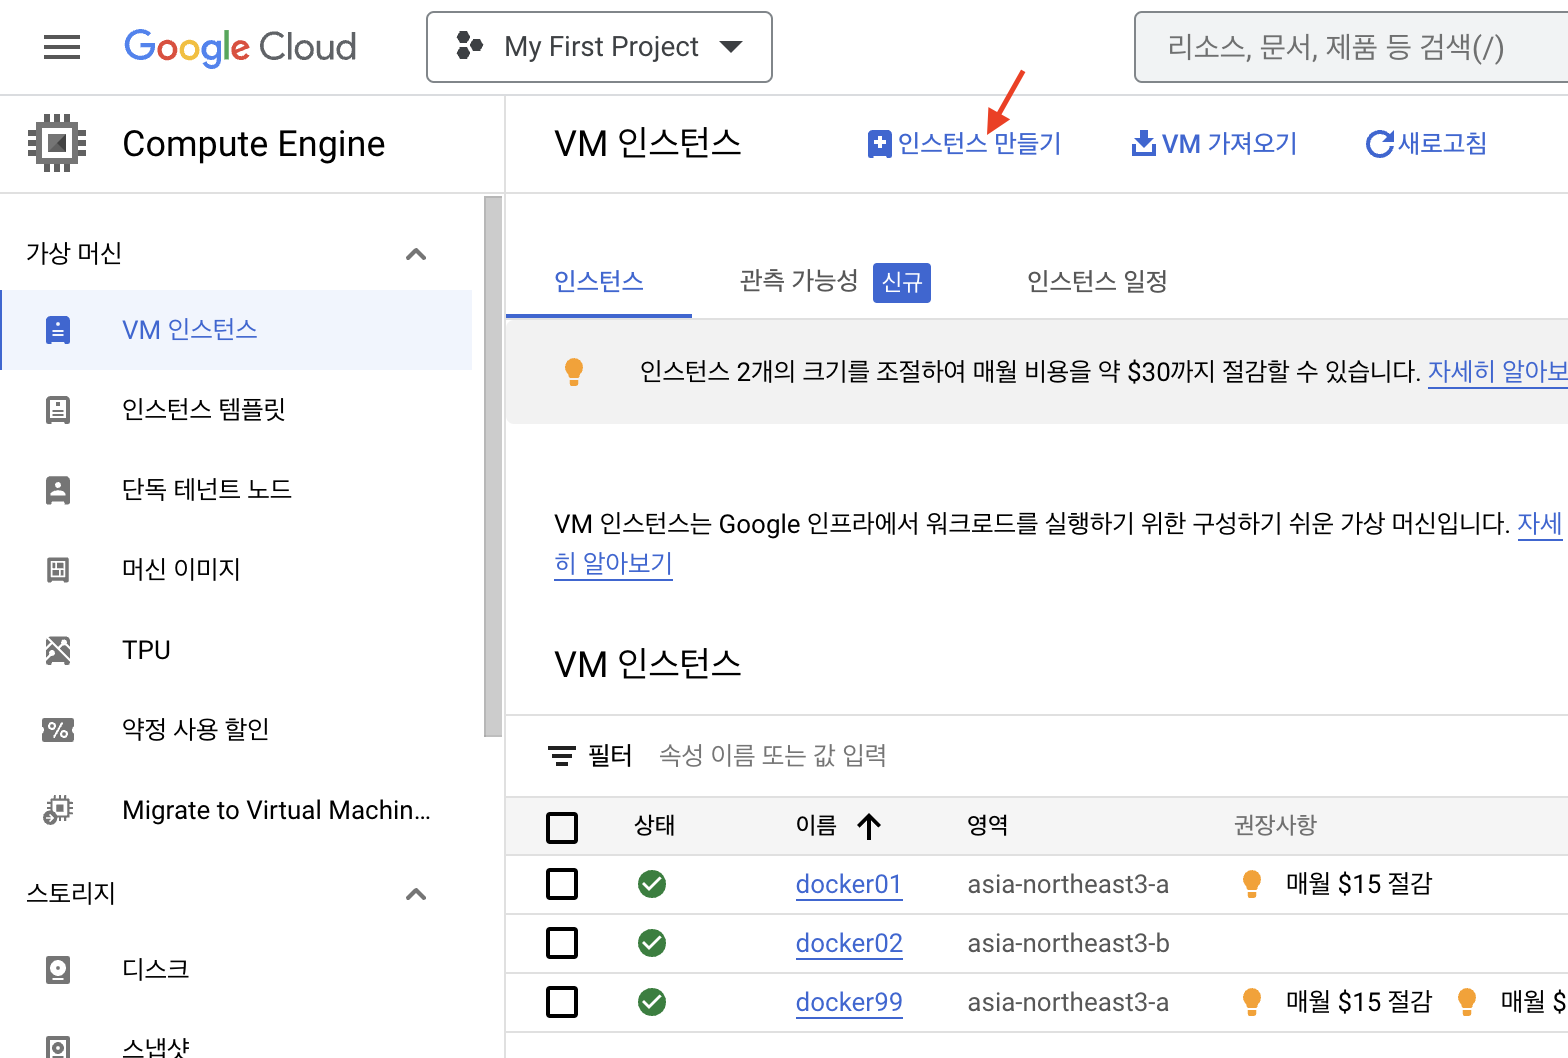Click the refresh icon beside 새로고침
1568x1058 pixels.
point(1380,144)
